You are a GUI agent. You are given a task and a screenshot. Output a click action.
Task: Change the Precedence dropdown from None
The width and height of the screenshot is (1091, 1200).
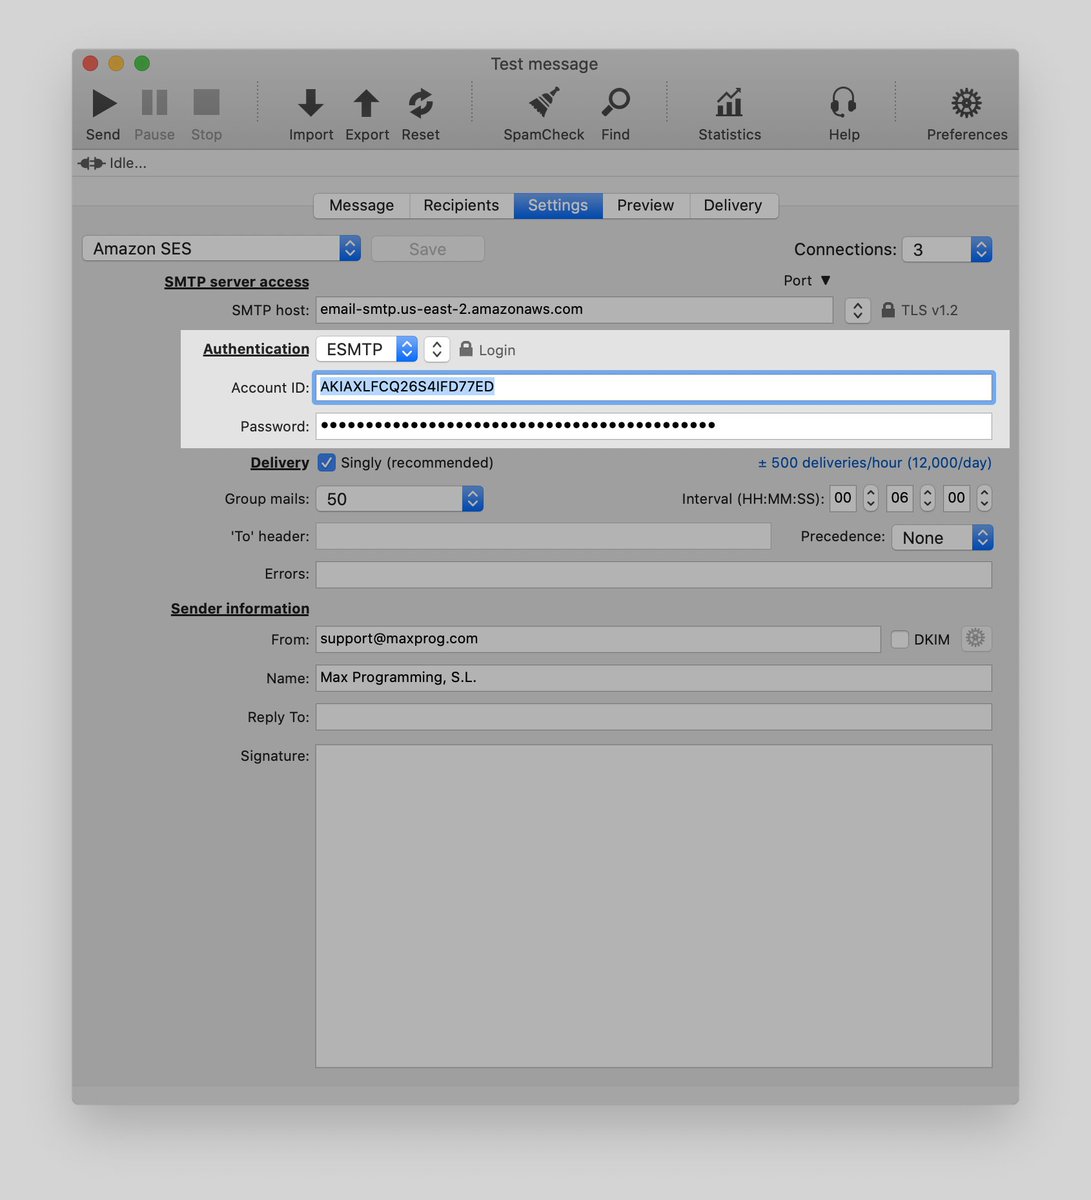[981, 537]
